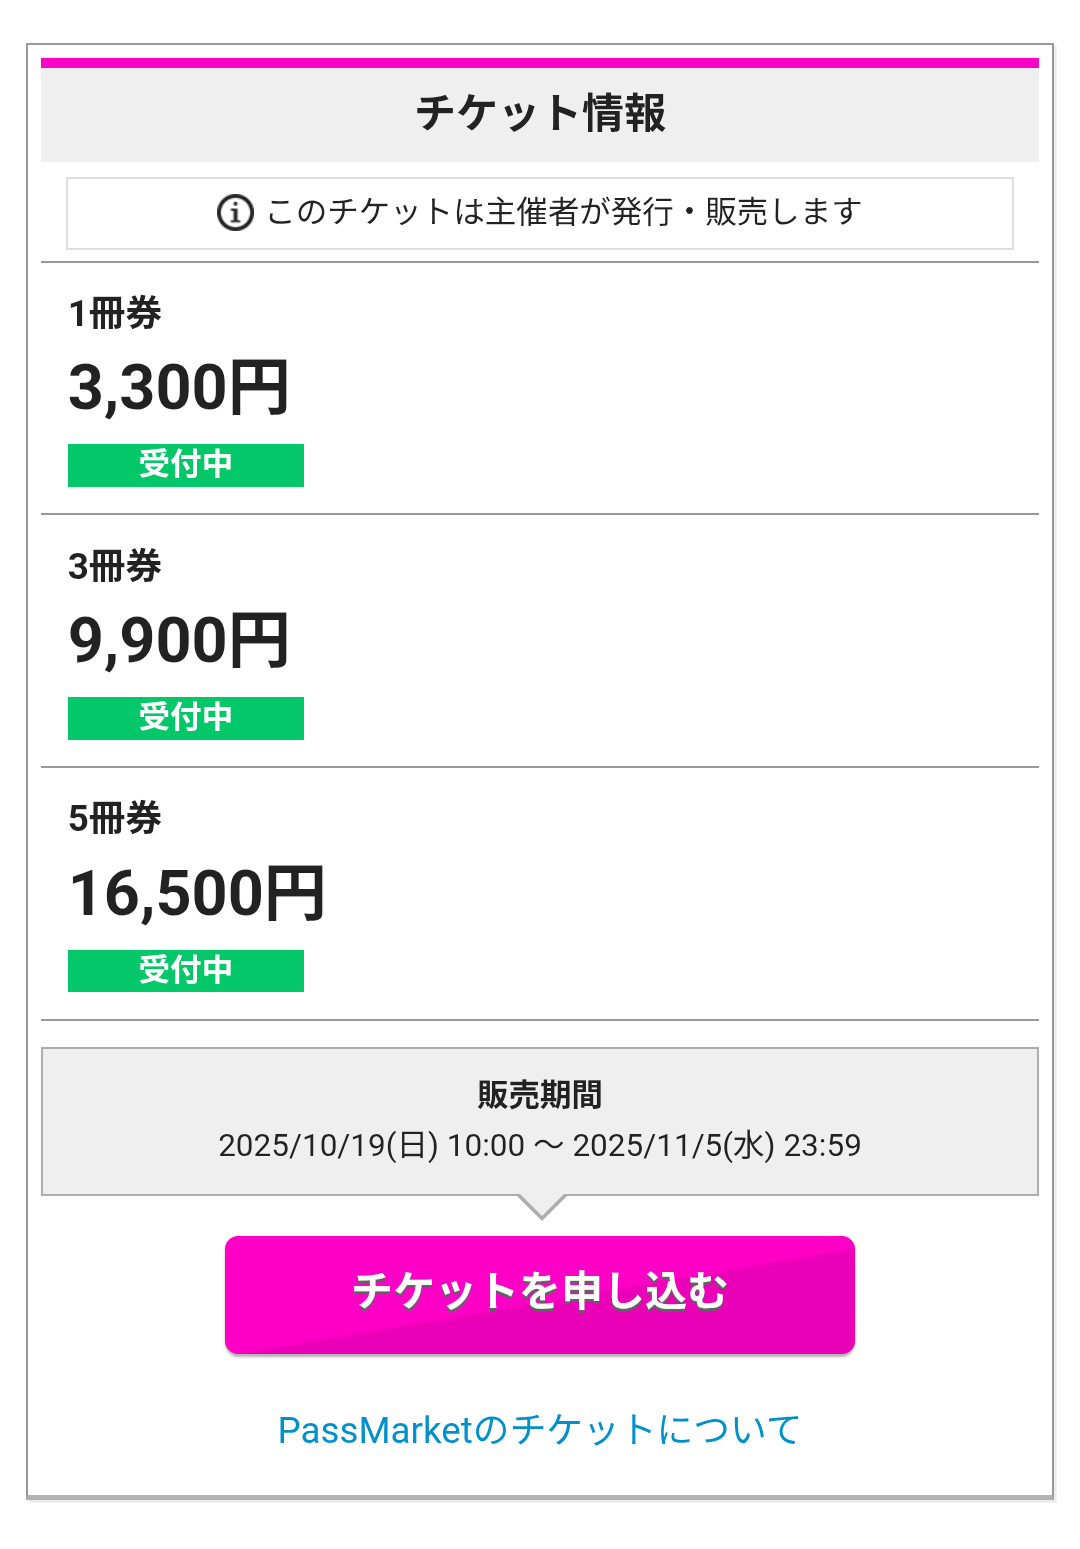The width and height of the screenshot is (1080, 1549).
Task: Select the 3冊券 ticket label
Action: point(115,567)
